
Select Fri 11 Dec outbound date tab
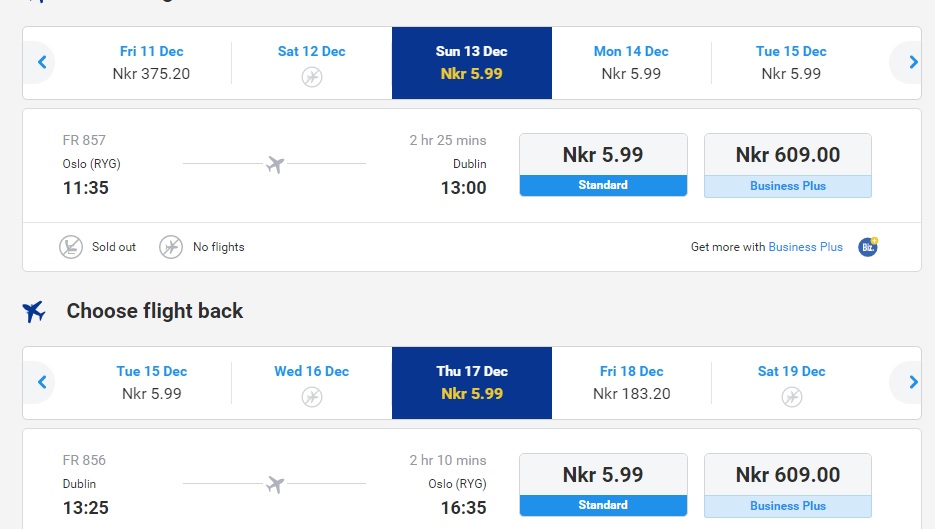(x=151, y=63)
